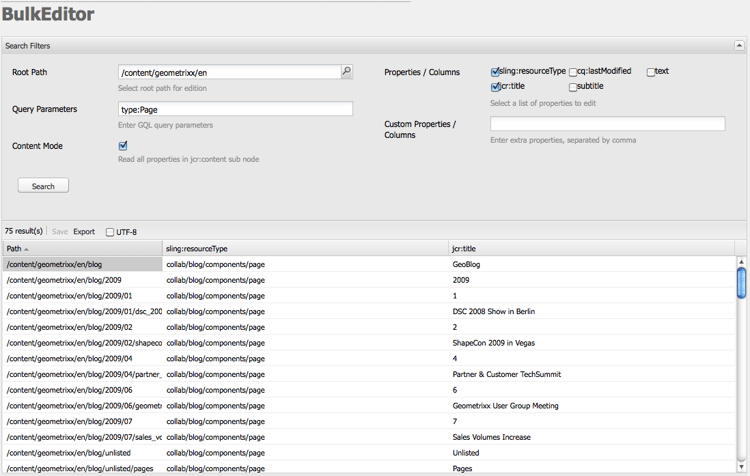Uncheck the sling:resourceType property checkbox

tap(495, 72)
